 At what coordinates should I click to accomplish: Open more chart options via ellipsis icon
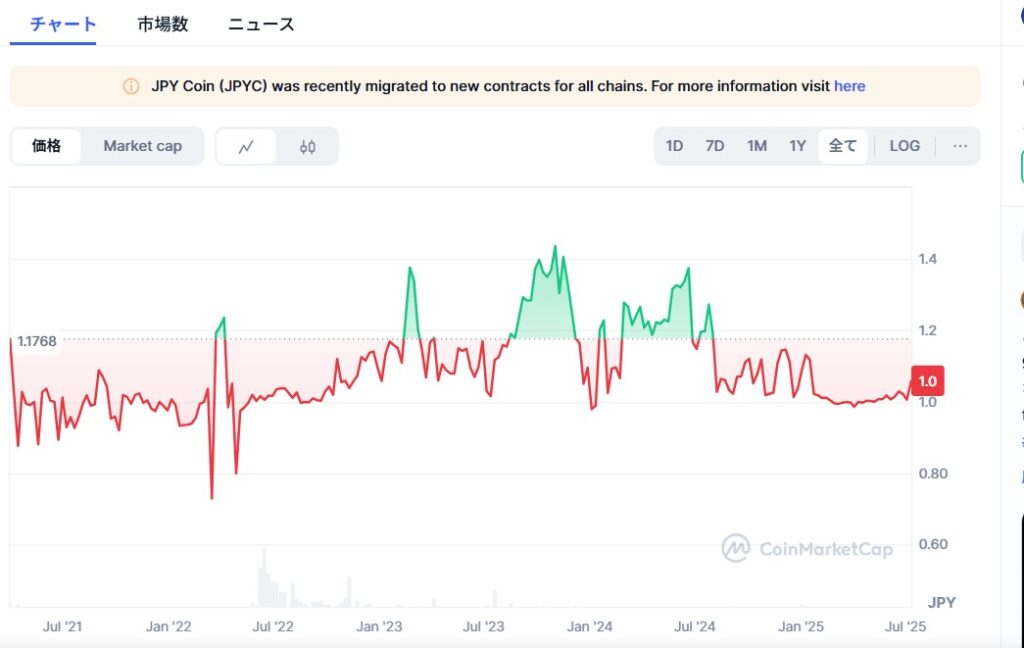[x=960, y=146]
